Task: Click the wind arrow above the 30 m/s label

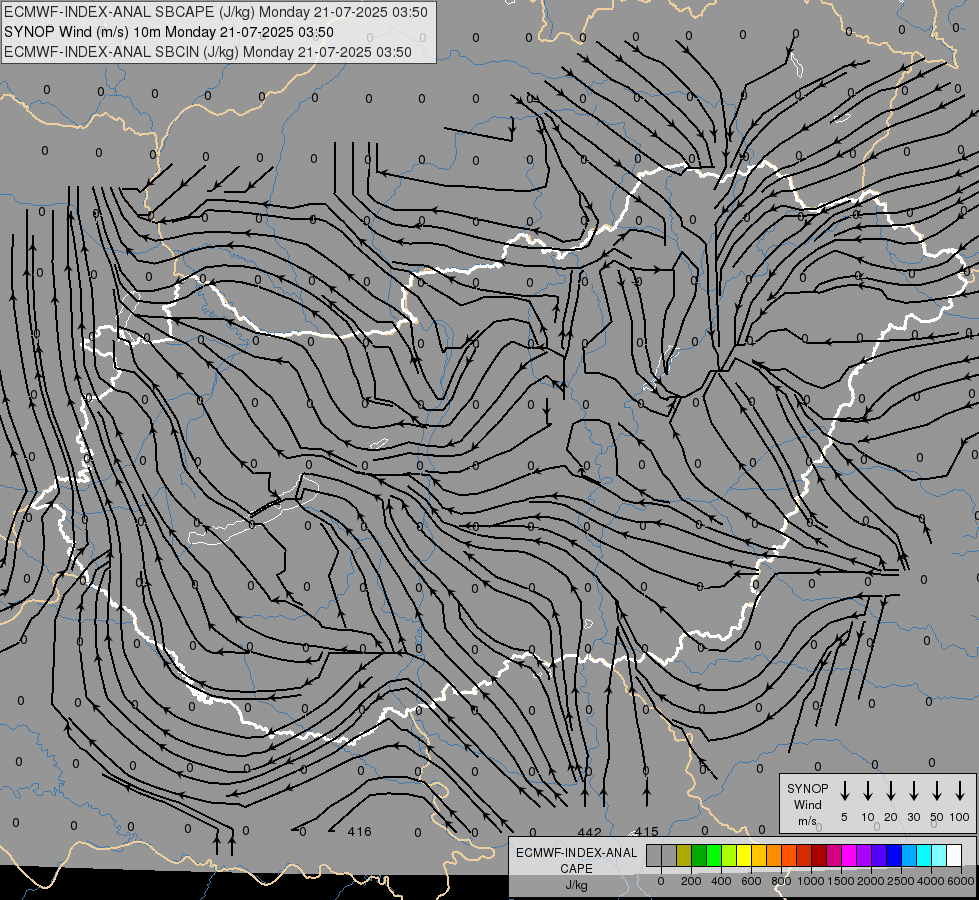Action: (x=913, y=790)
